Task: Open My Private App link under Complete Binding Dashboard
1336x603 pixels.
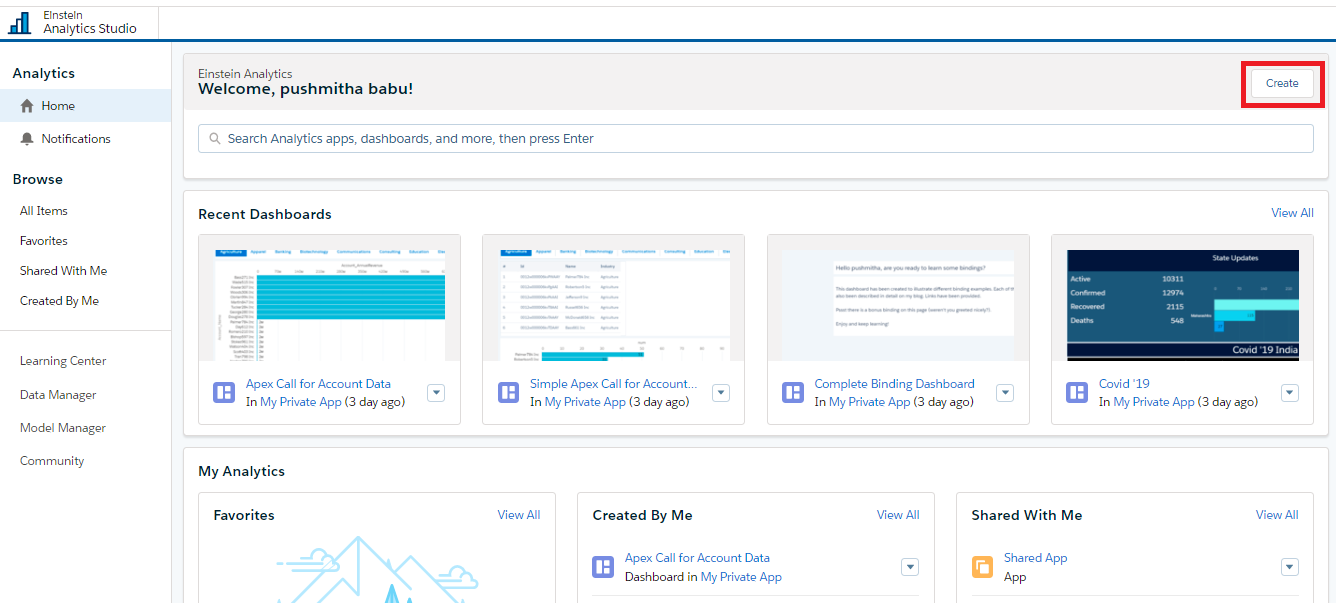Action: 870,402
